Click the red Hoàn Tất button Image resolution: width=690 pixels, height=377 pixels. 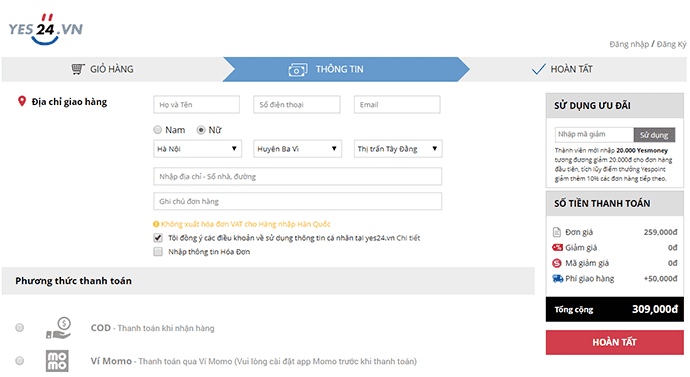click(x=615, y=342)
